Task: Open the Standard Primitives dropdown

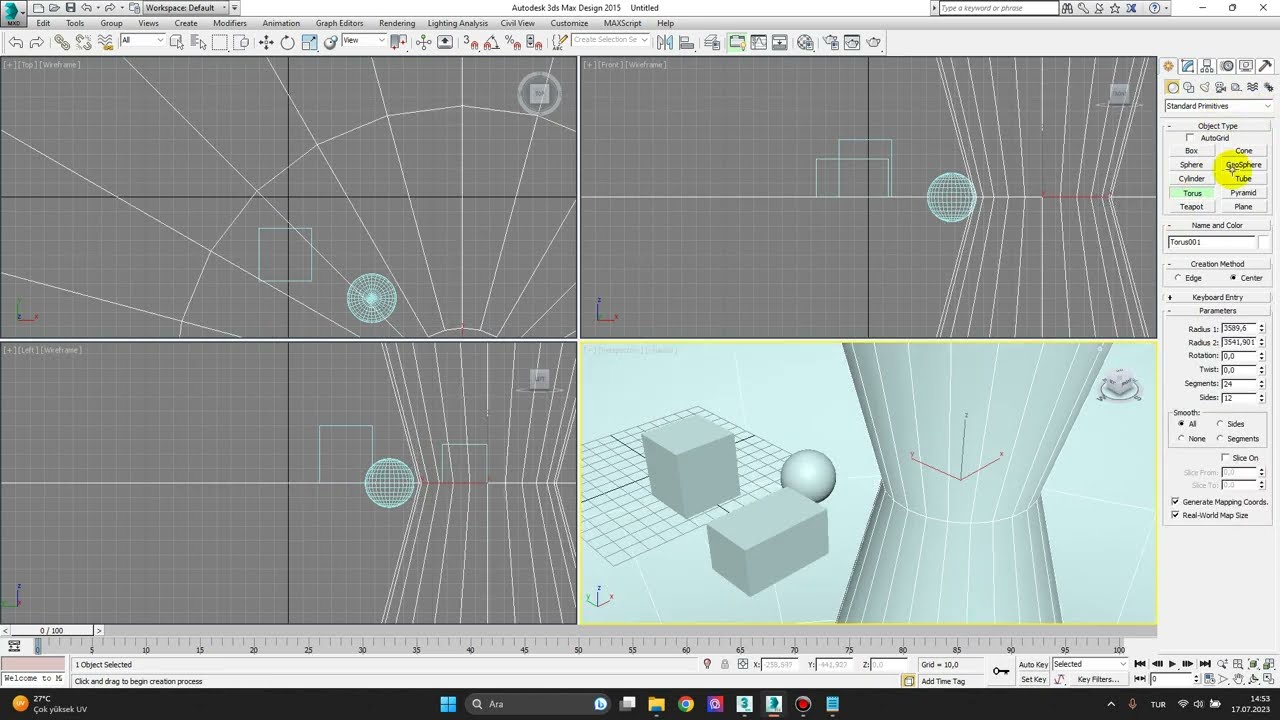Action: pos(1218,106)
